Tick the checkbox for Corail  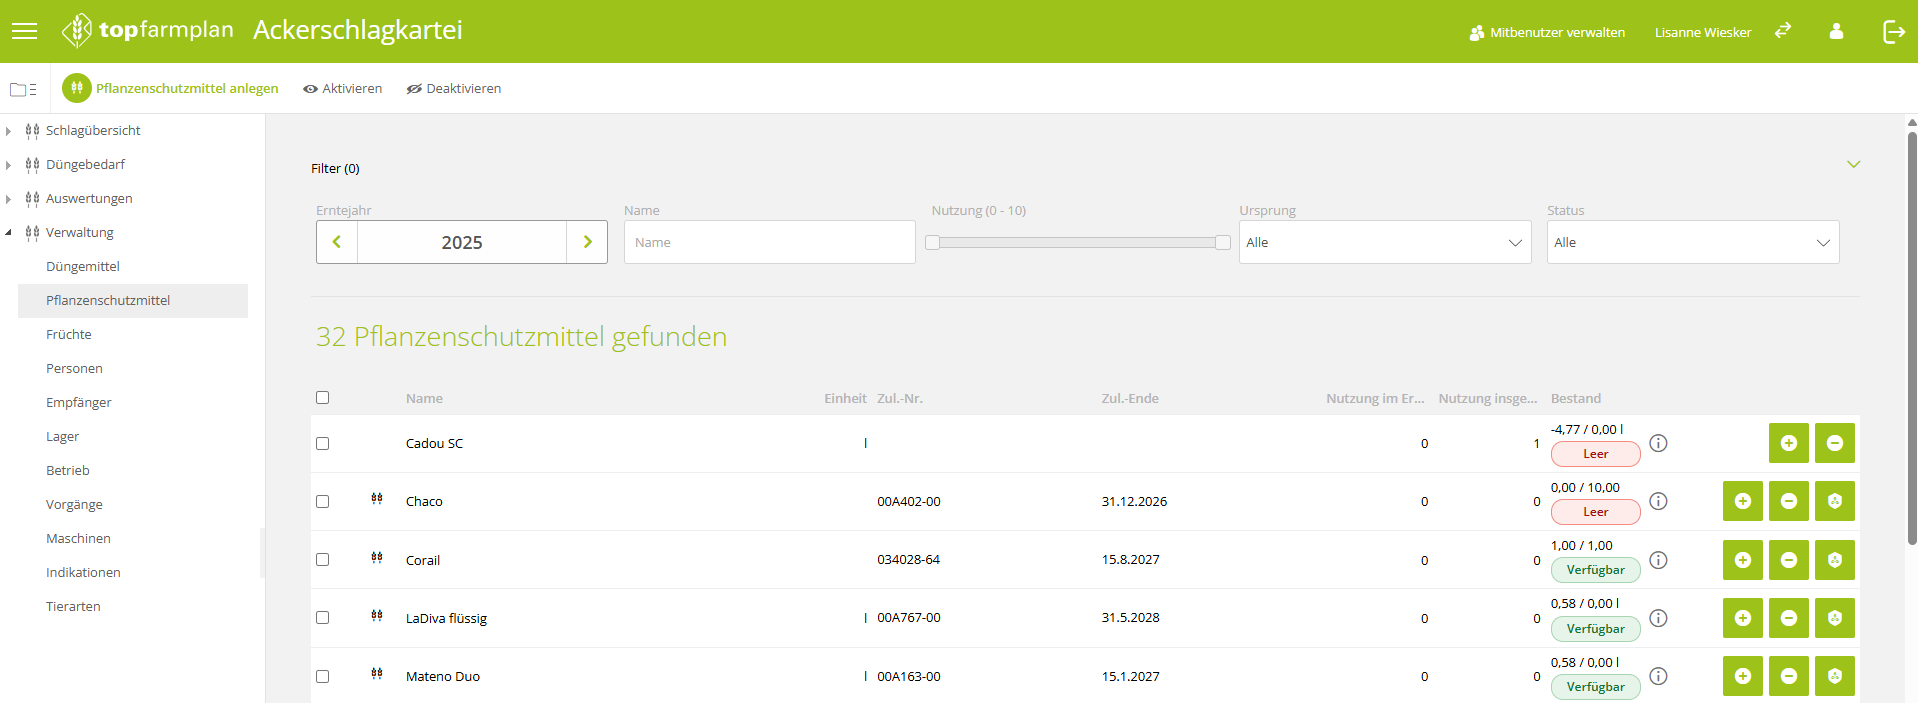pyautogui.click(x=322, y=560)
